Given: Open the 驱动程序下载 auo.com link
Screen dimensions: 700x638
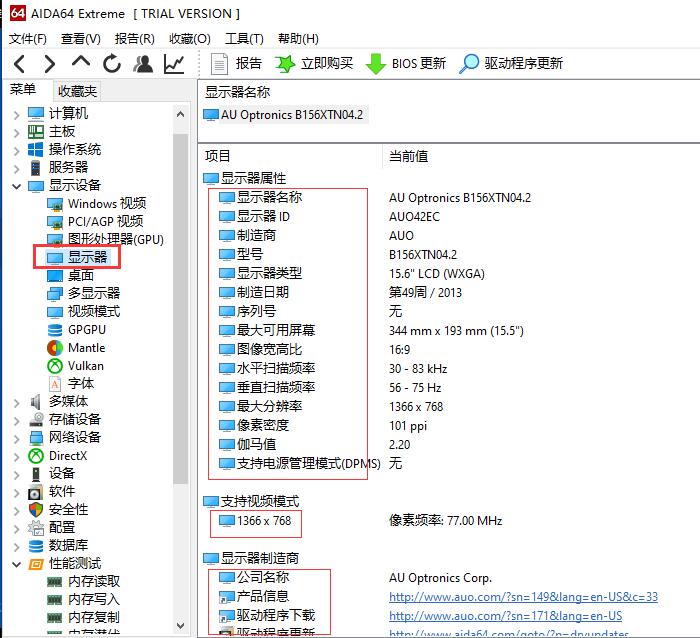Looking at the screenshot, I should 505,616.
